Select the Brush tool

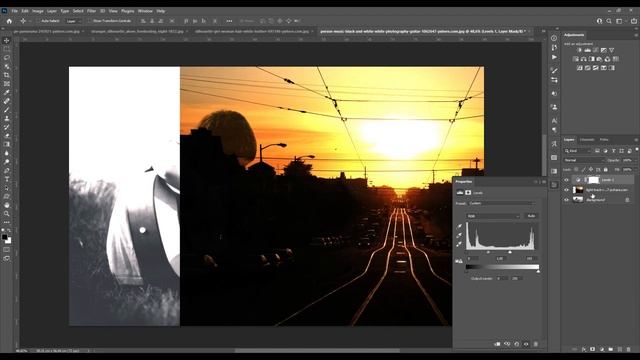point(7,109)
